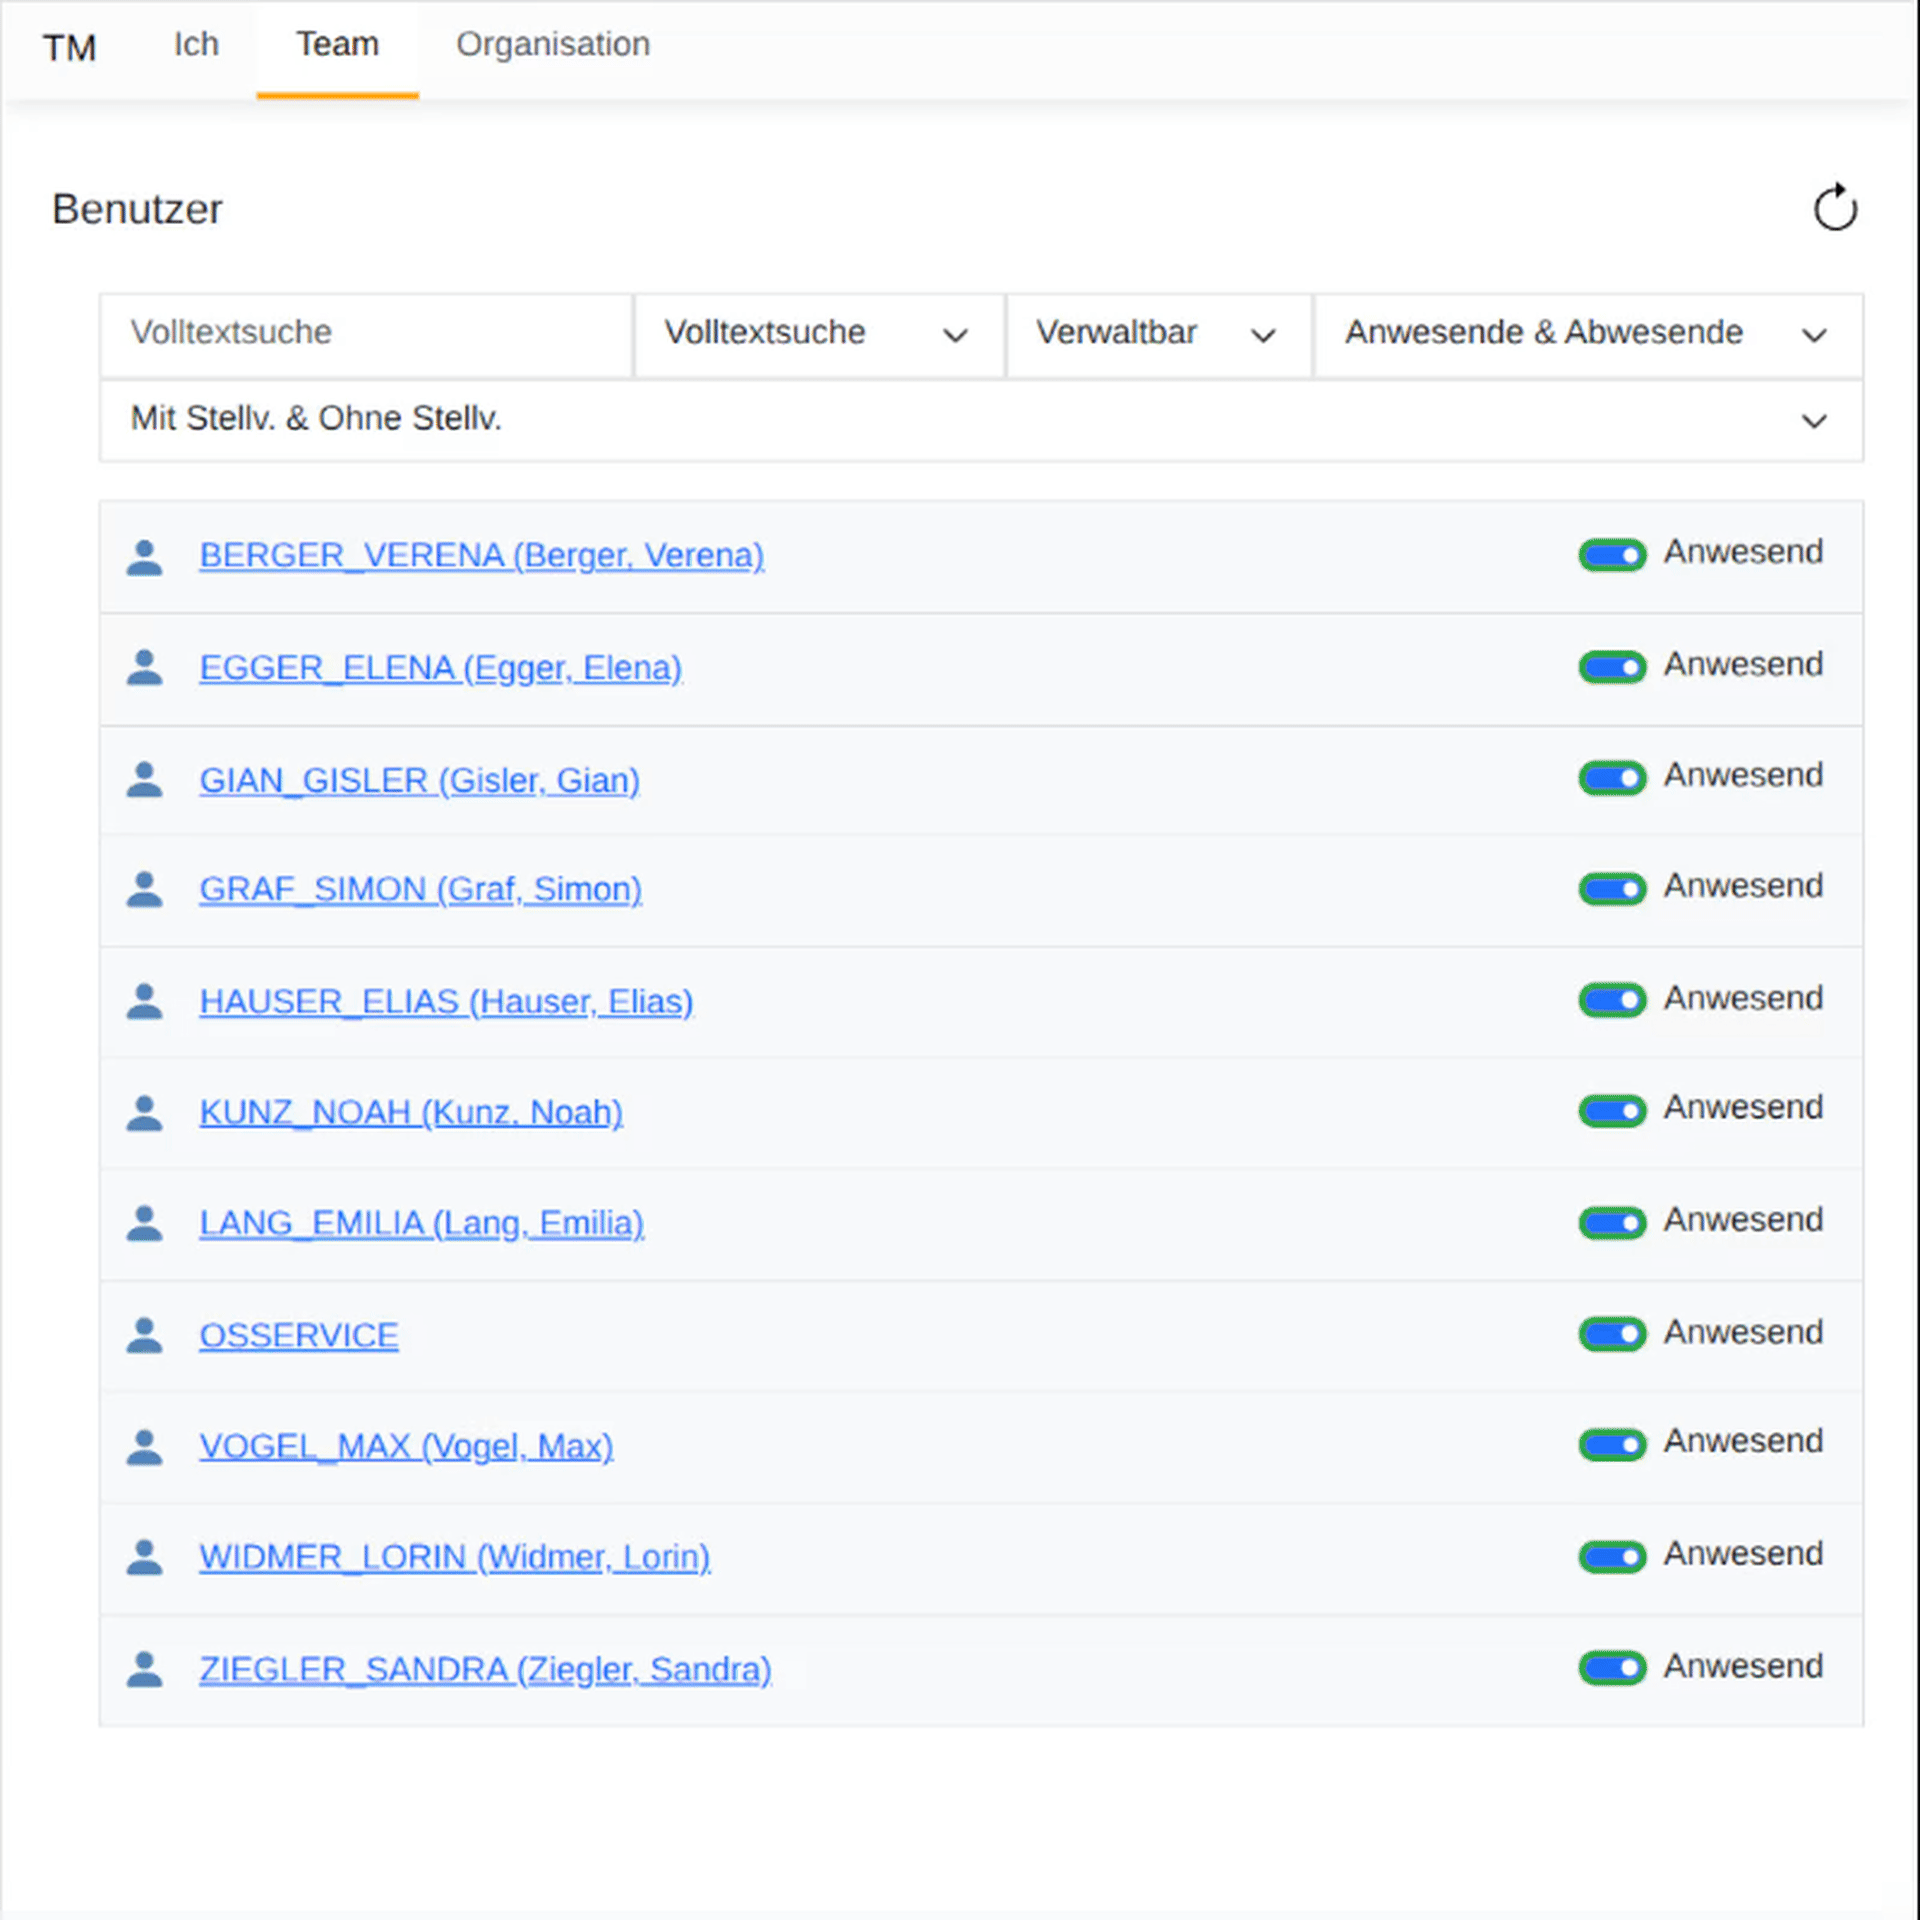
Task: Click into the Volltextsuche search field
Action: [x=365, y=334]
